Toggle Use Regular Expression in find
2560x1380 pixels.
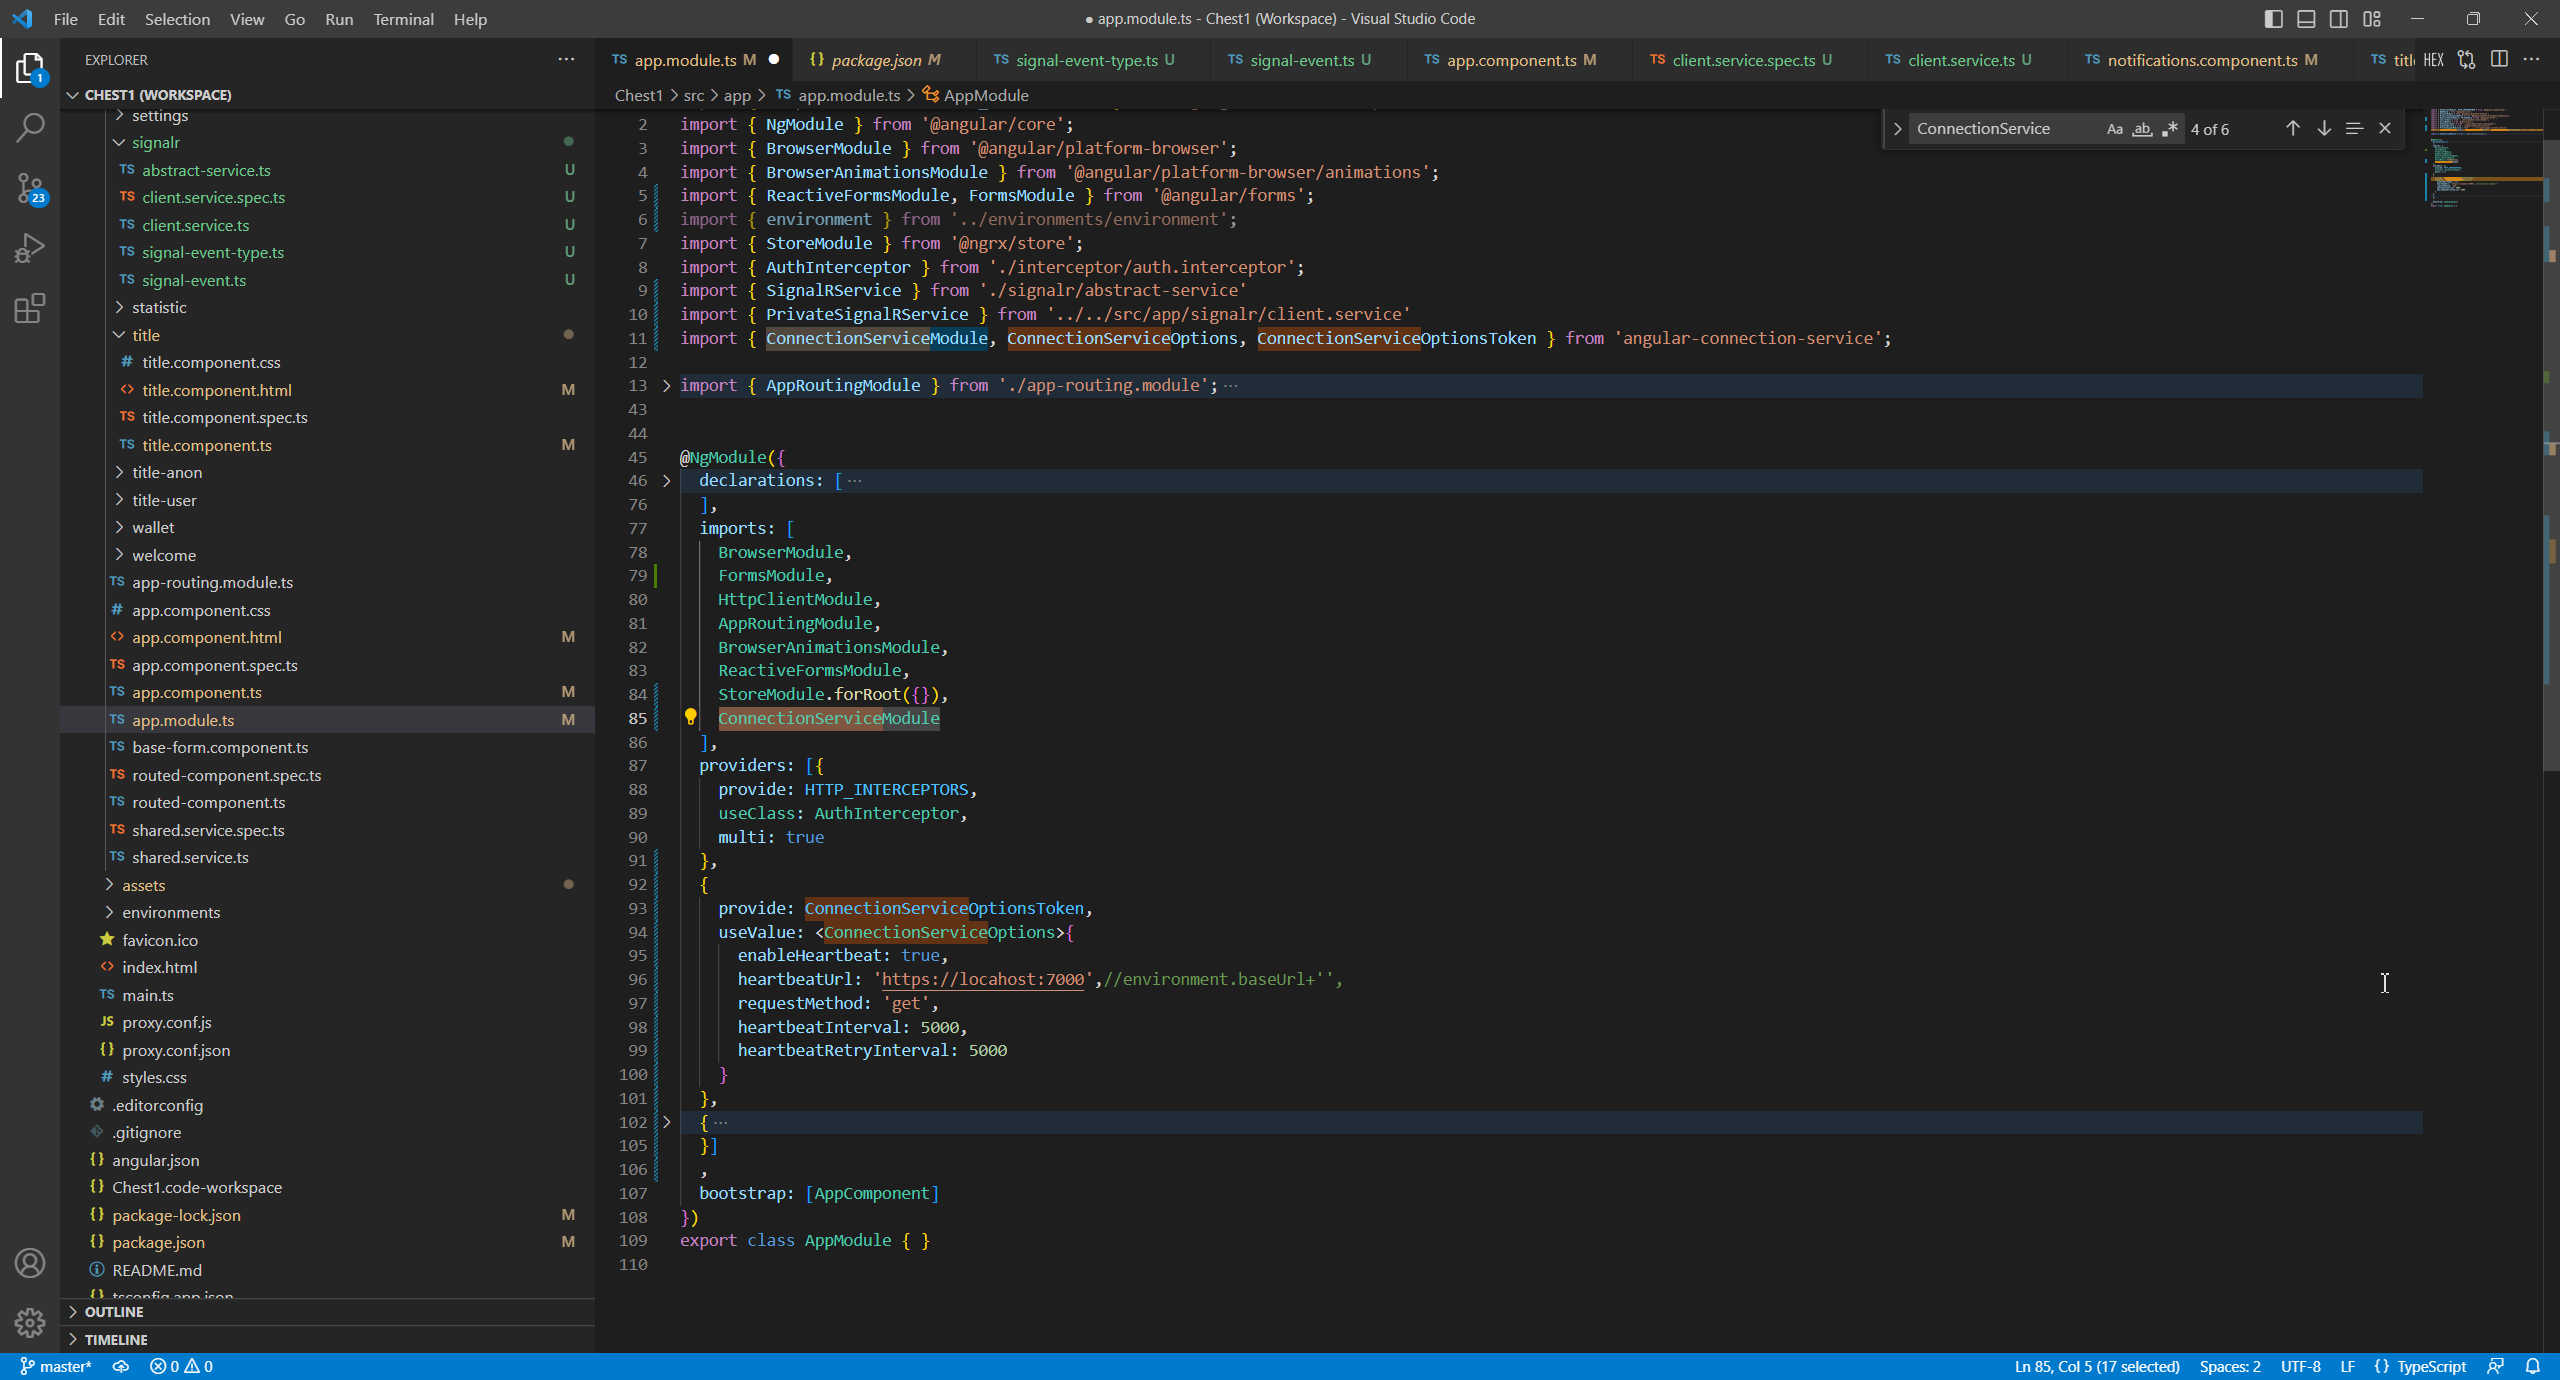2169,129
